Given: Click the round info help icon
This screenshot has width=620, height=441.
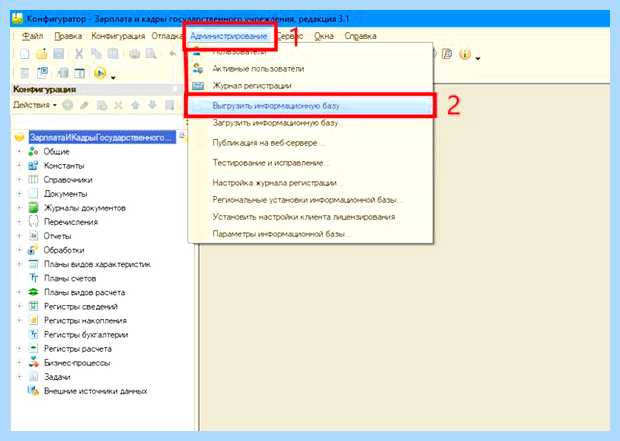Looking at the screenshot, I should (x=465, y=54).
